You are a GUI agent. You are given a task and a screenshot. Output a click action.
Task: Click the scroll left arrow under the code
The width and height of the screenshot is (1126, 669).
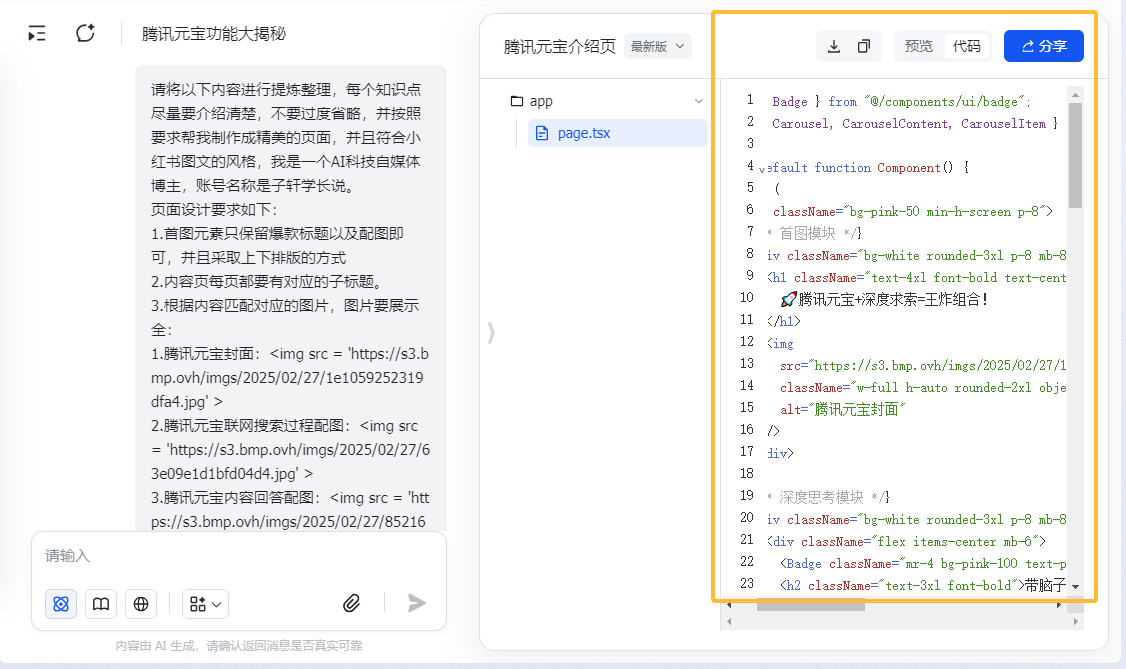tap(729, 622)
